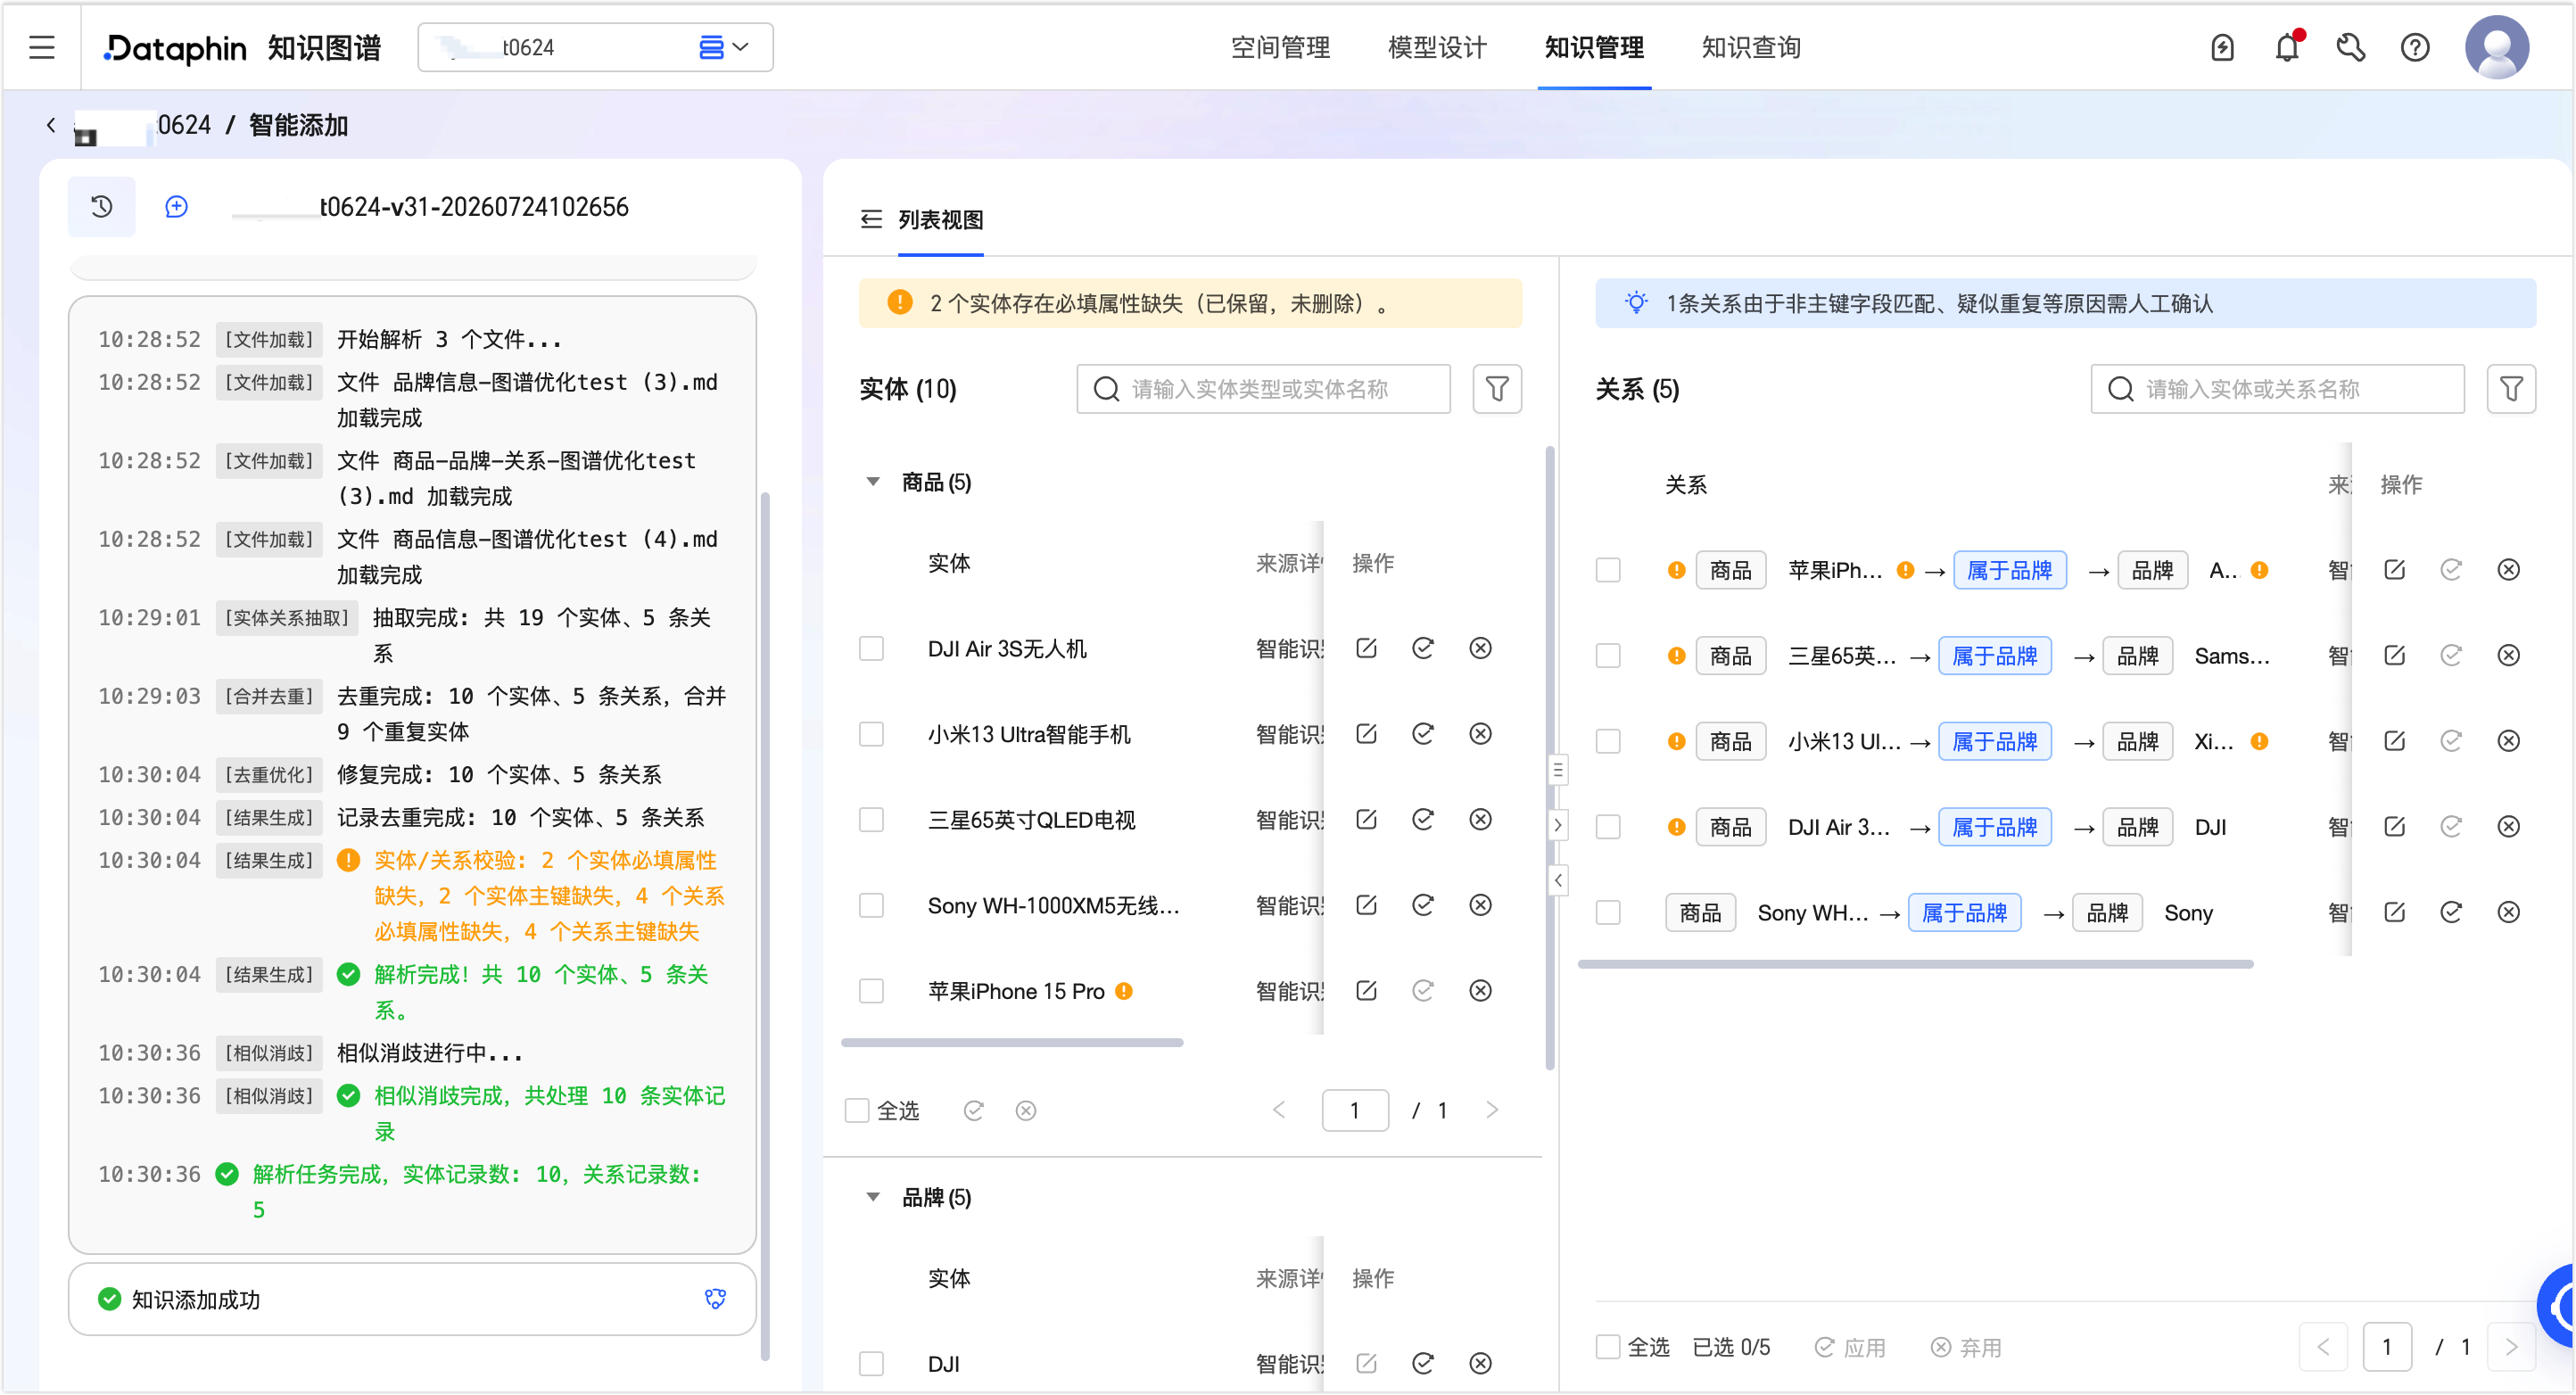This screenshot has width=2576, height=1395.
Task: Edit the DJI Air 3S无人机 entity
Action: click(1366, 648)
